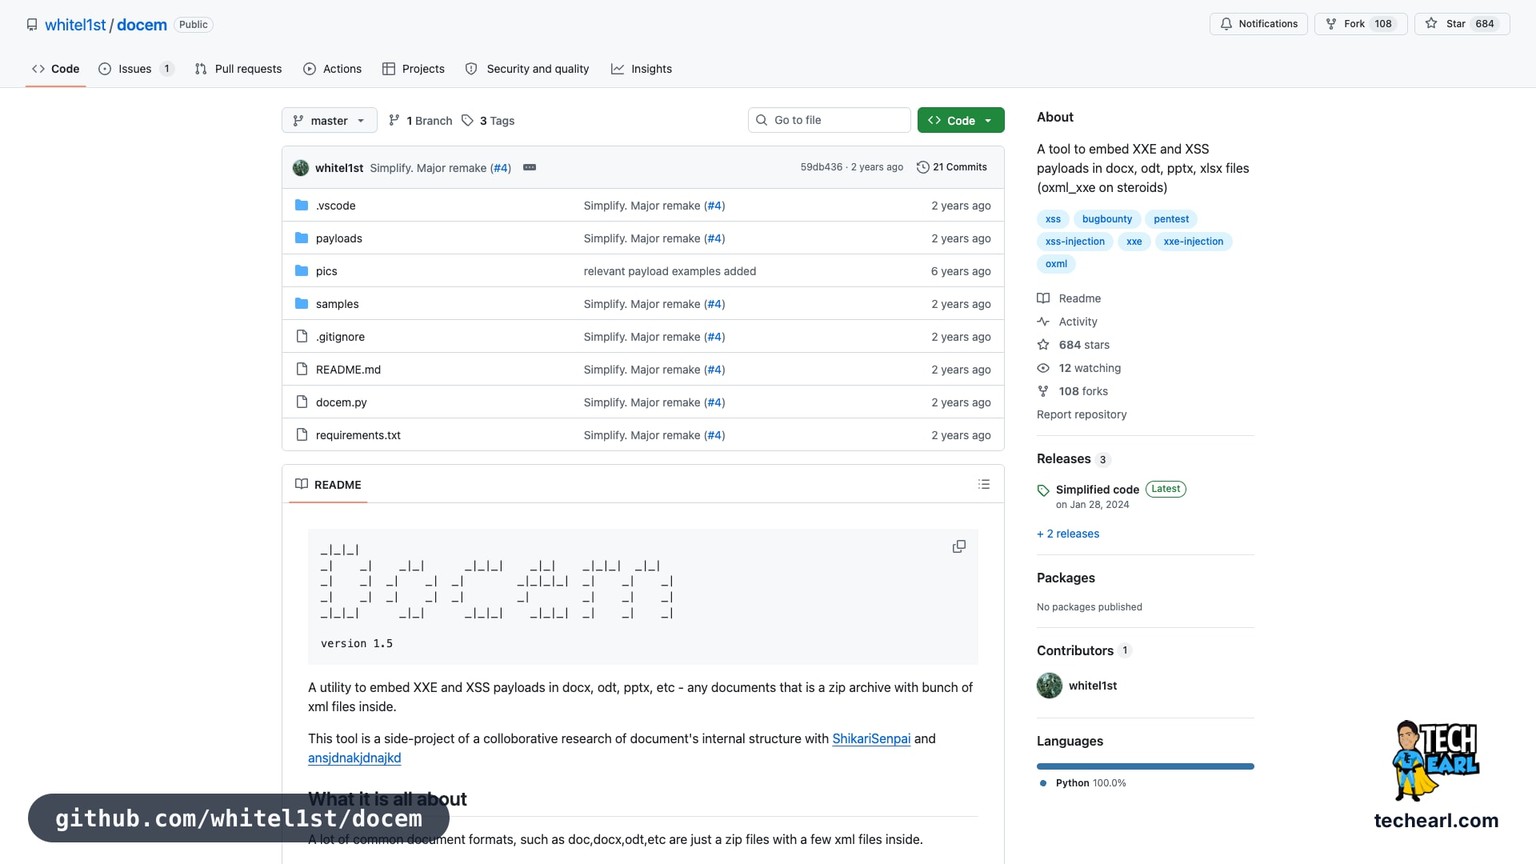Open the Issues tab
1536x864 pixels.
click(136, 69)
